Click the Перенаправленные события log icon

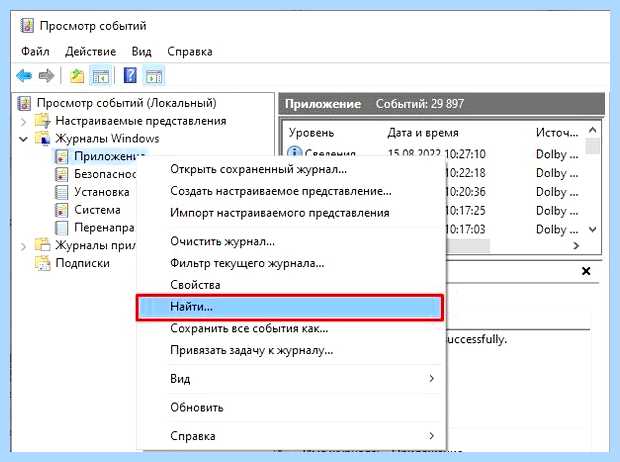click(61, 227)
